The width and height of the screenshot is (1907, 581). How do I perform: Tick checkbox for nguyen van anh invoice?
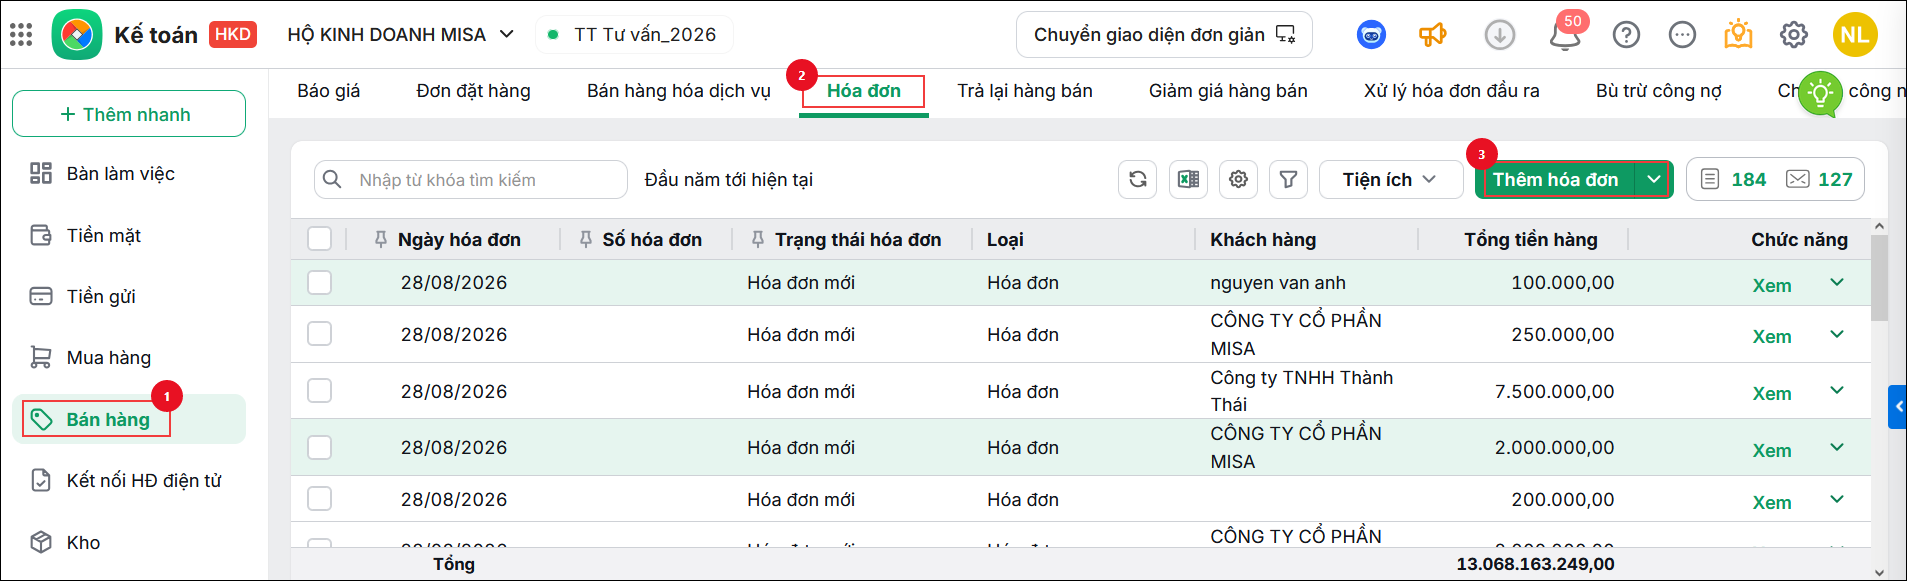pyautogui.click(x=319, y=283)
